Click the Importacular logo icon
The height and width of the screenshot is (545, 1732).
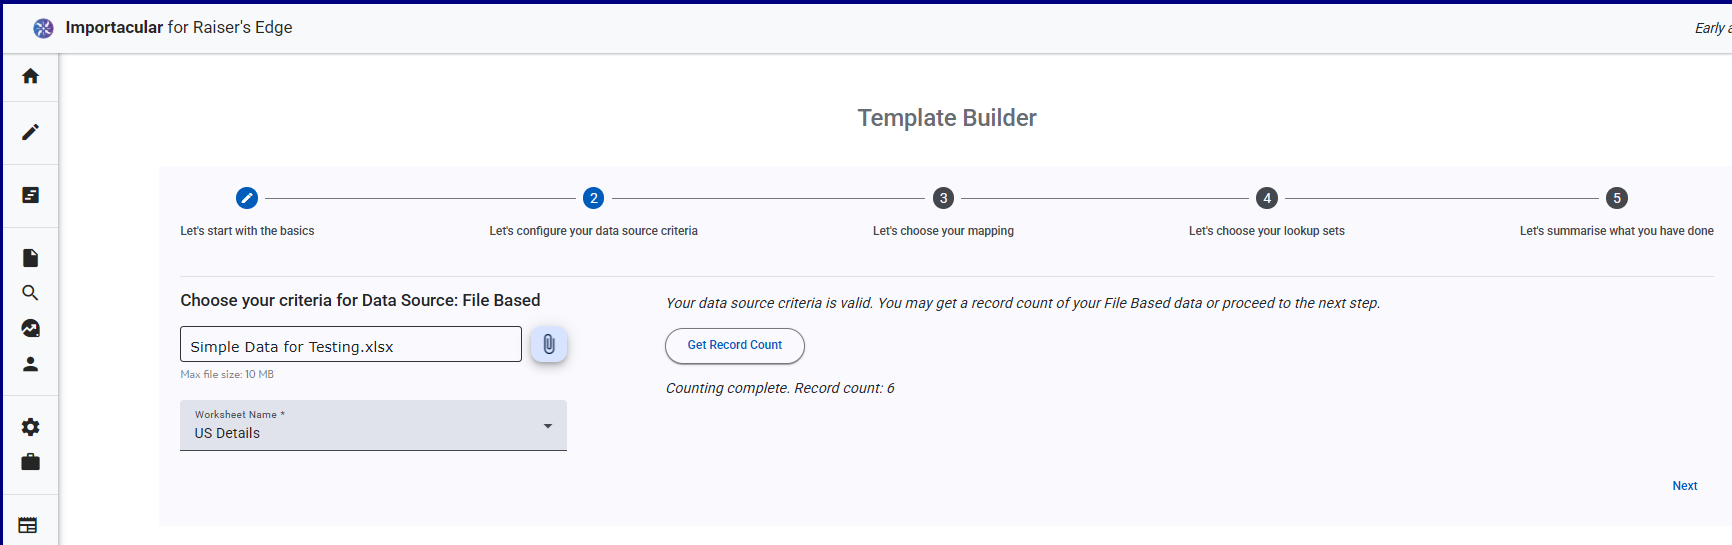pos(43,28)
